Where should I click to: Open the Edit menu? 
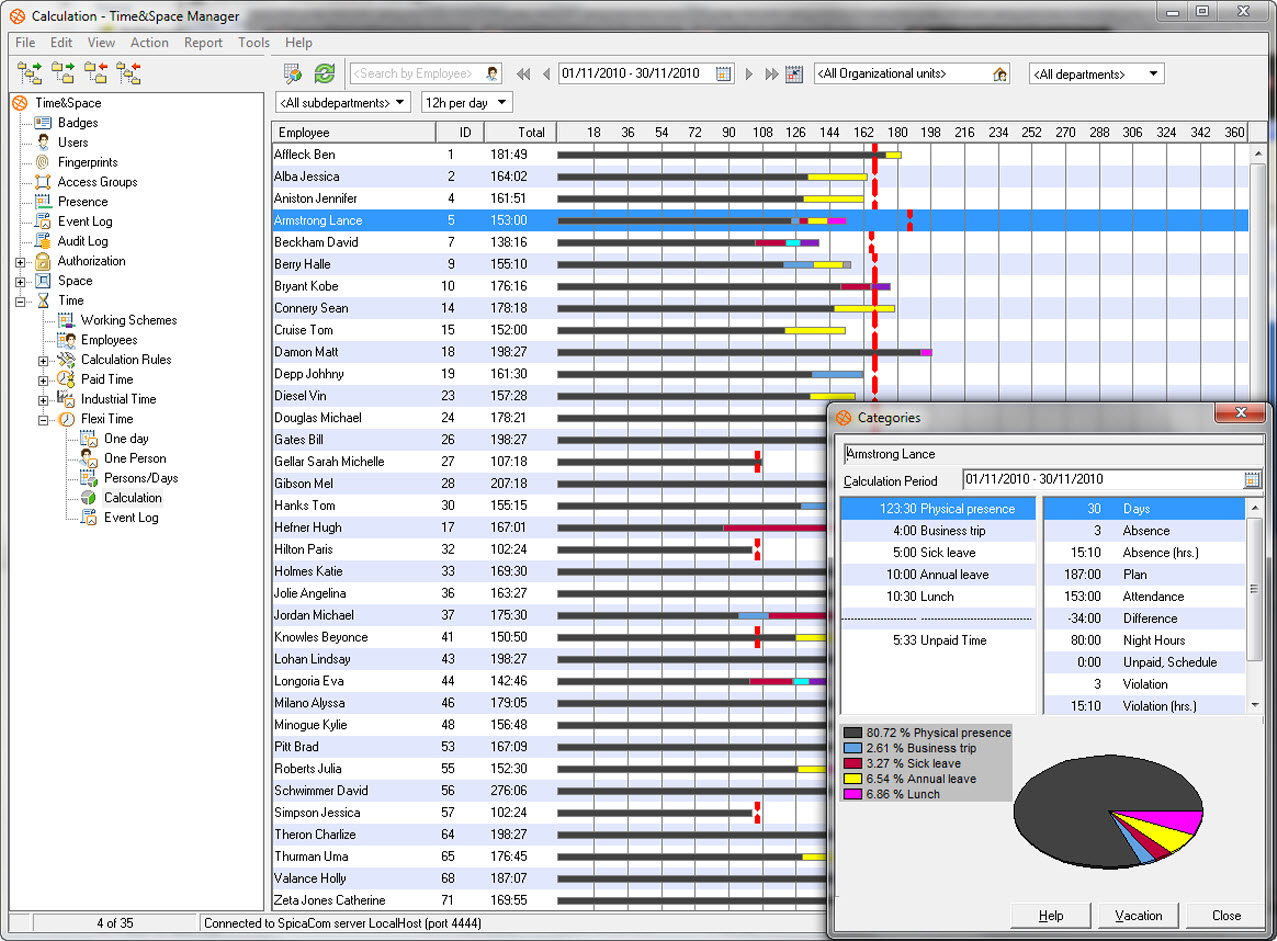(x=61, y=43)
